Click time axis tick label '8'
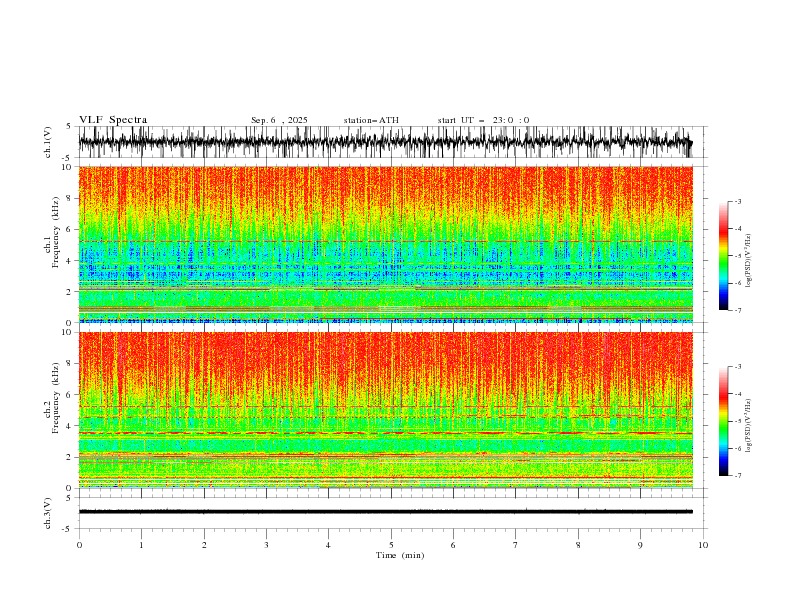The width and height of the screenshot is (792, 612). [x=578, y=545]
